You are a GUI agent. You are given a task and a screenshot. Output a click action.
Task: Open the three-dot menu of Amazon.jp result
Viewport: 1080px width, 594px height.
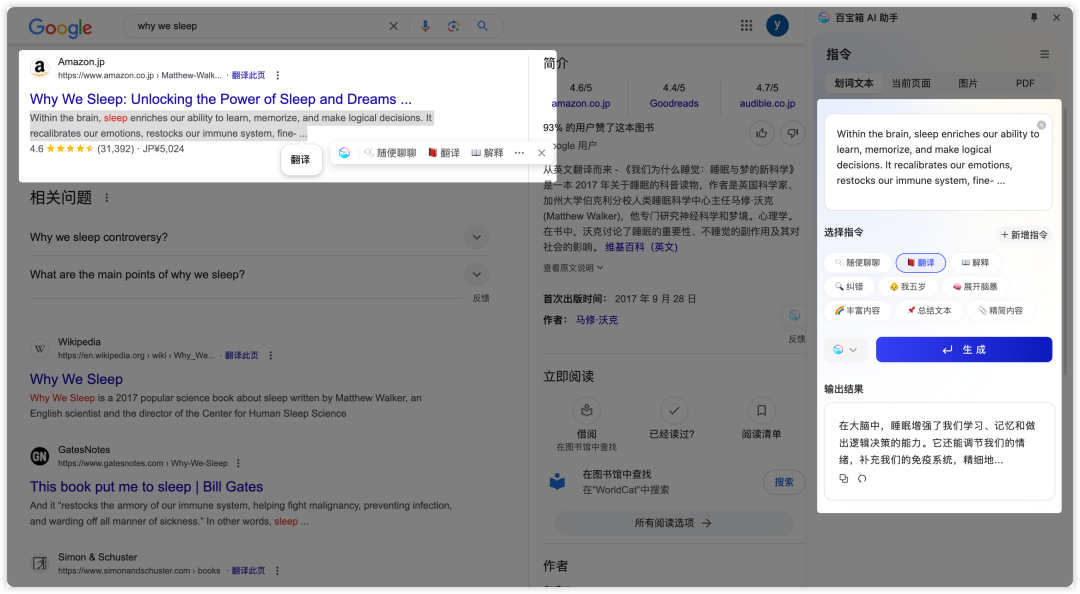coord(278,75)
